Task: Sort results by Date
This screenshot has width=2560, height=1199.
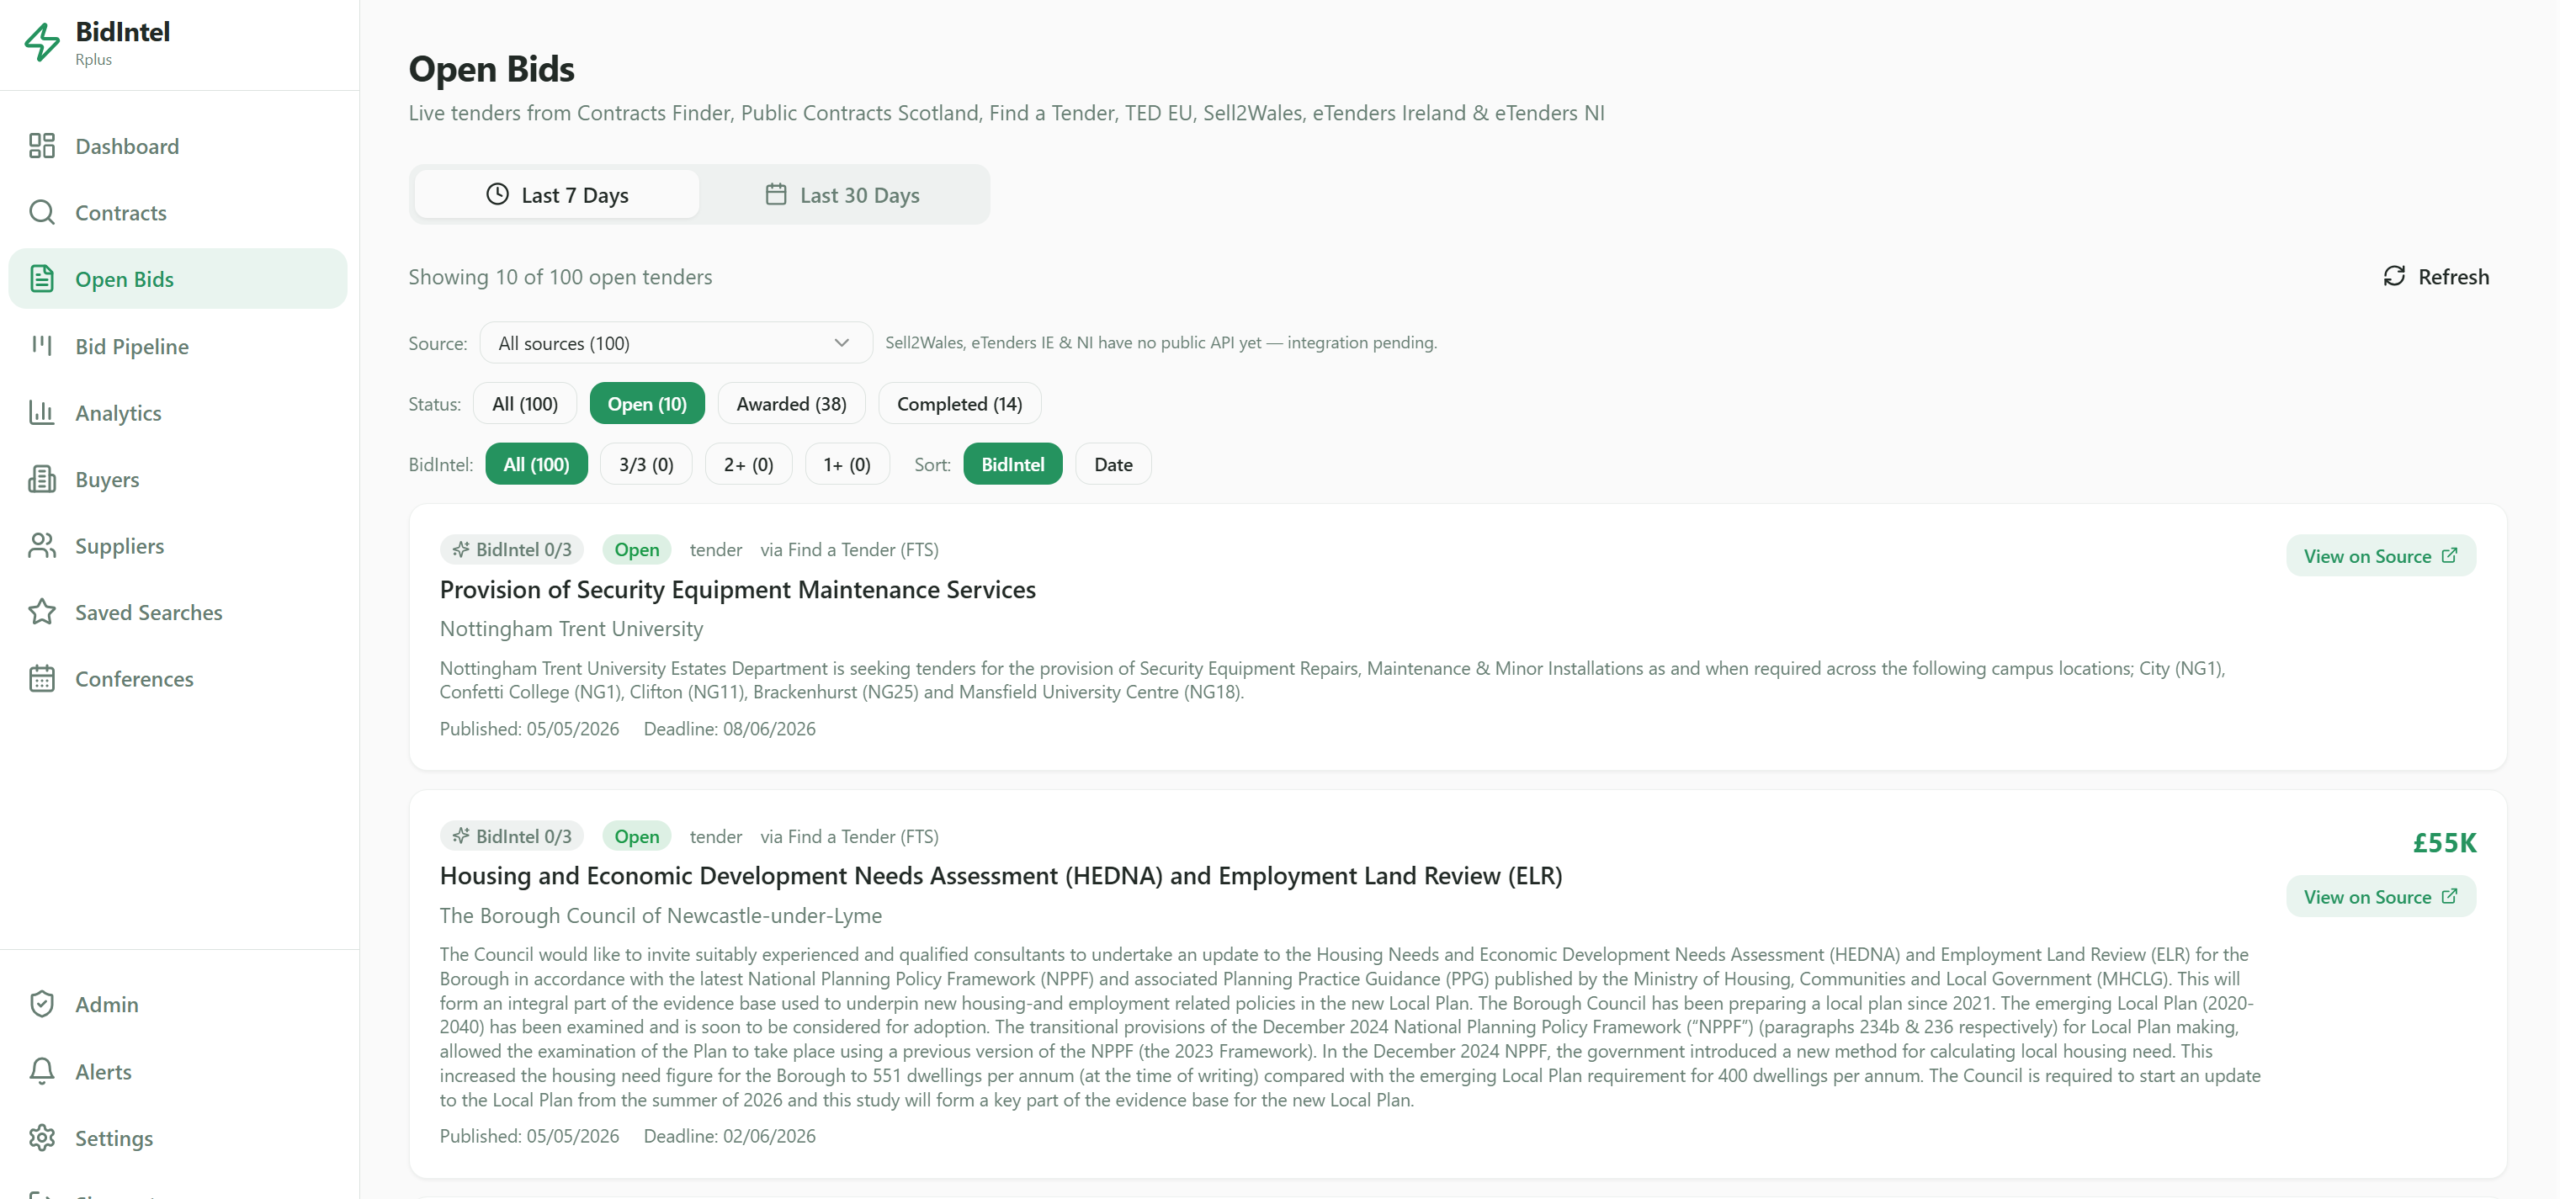Action: [1113, 464]
